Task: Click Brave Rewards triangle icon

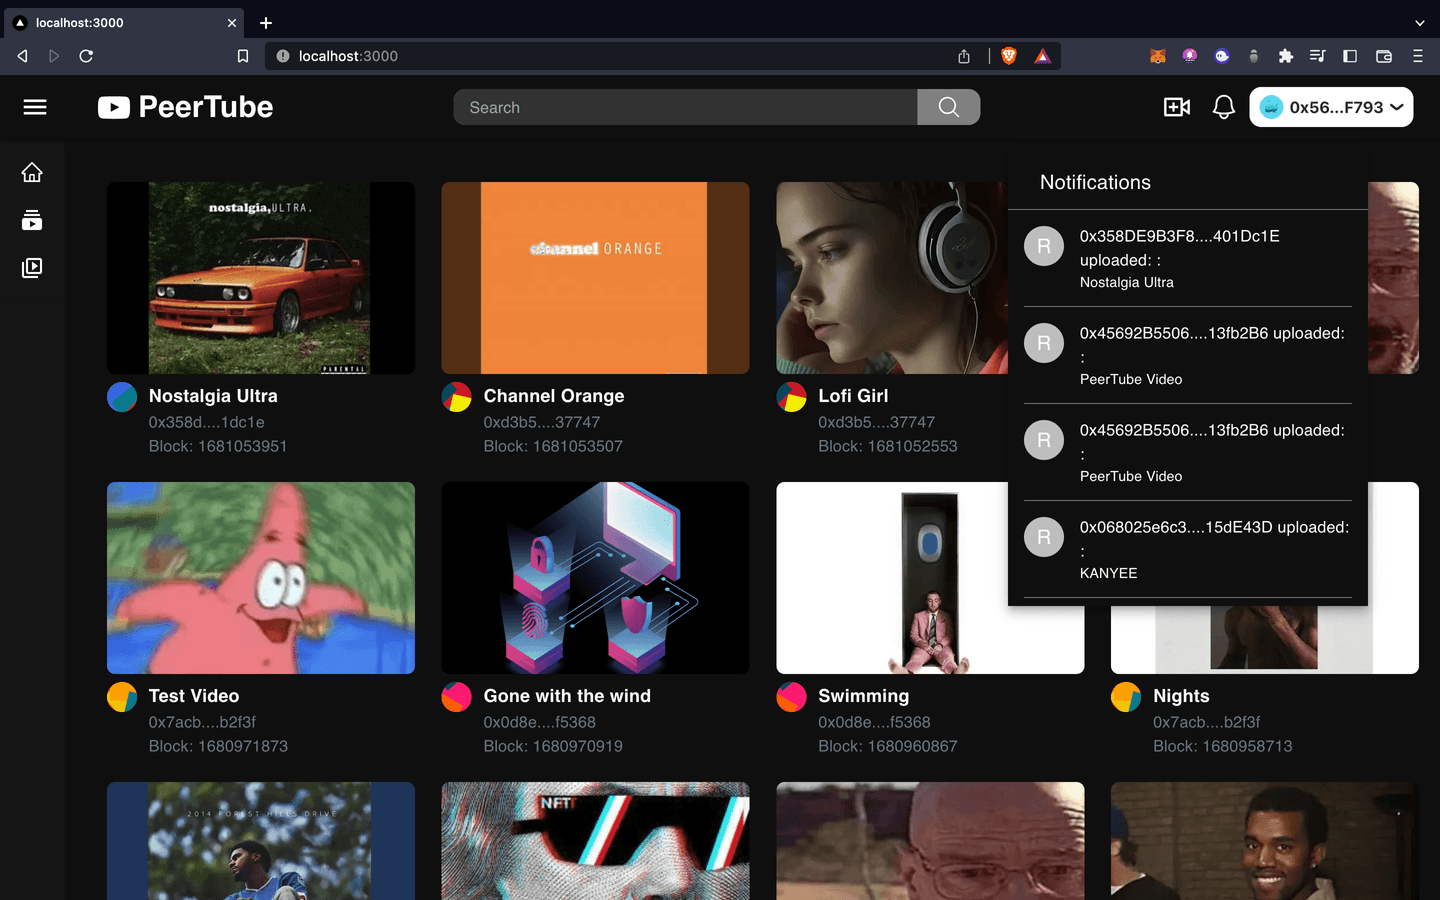Action: pyautogui.click(x=1042, y=56)
